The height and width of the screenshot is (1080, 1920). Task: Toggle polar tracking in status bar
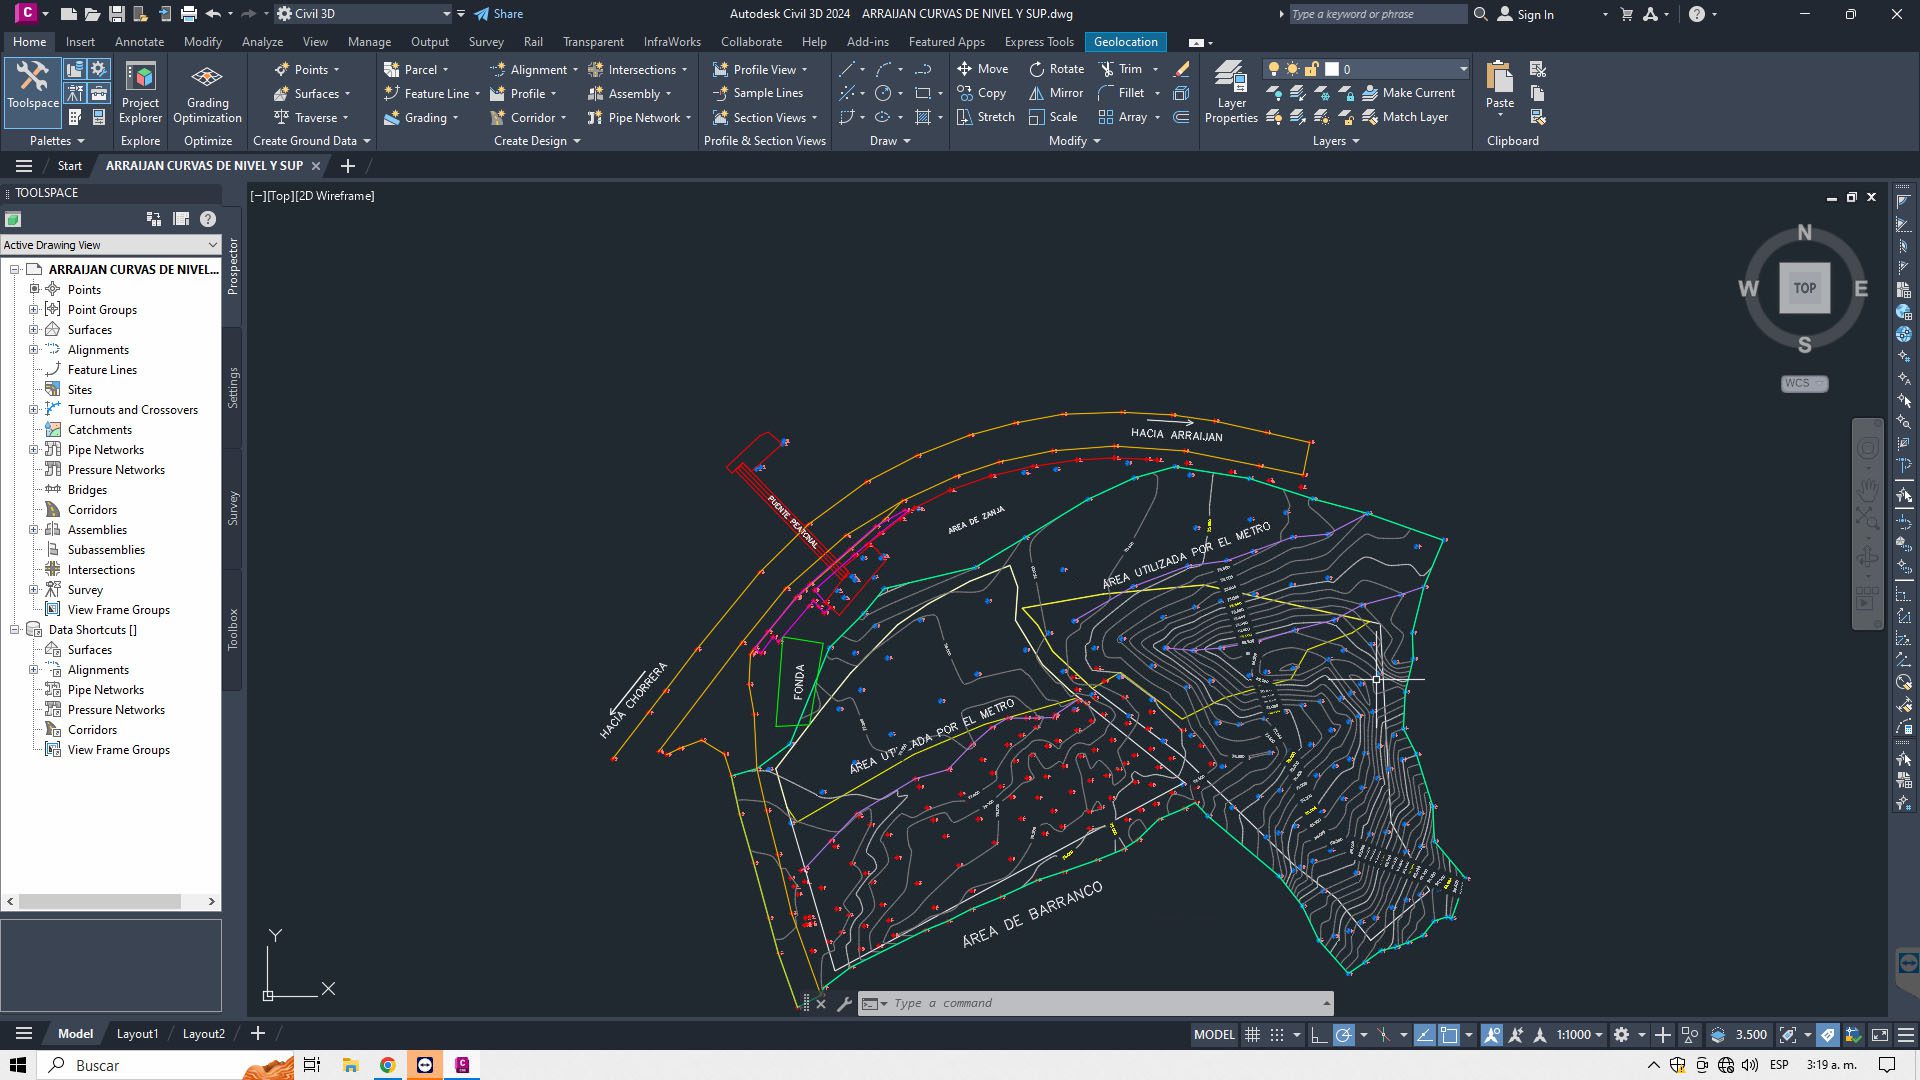click(x=1344, y=1035)
